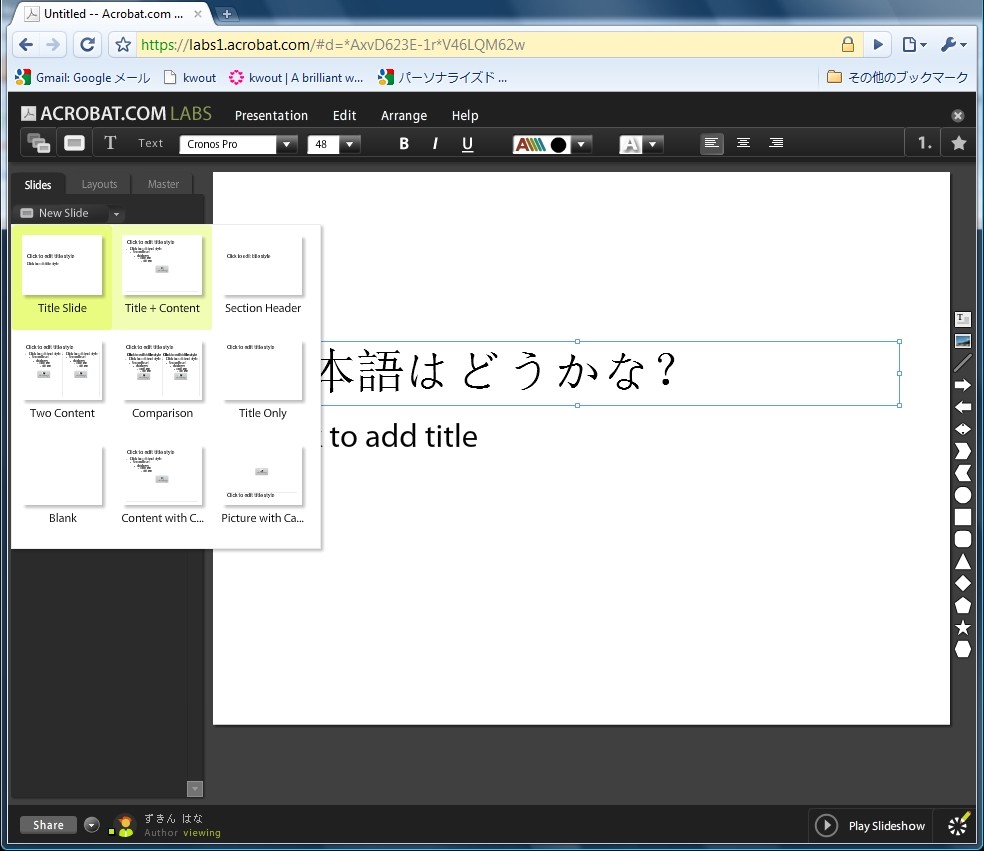
Task: Toggle underline on the text
Action: point(466,143)
